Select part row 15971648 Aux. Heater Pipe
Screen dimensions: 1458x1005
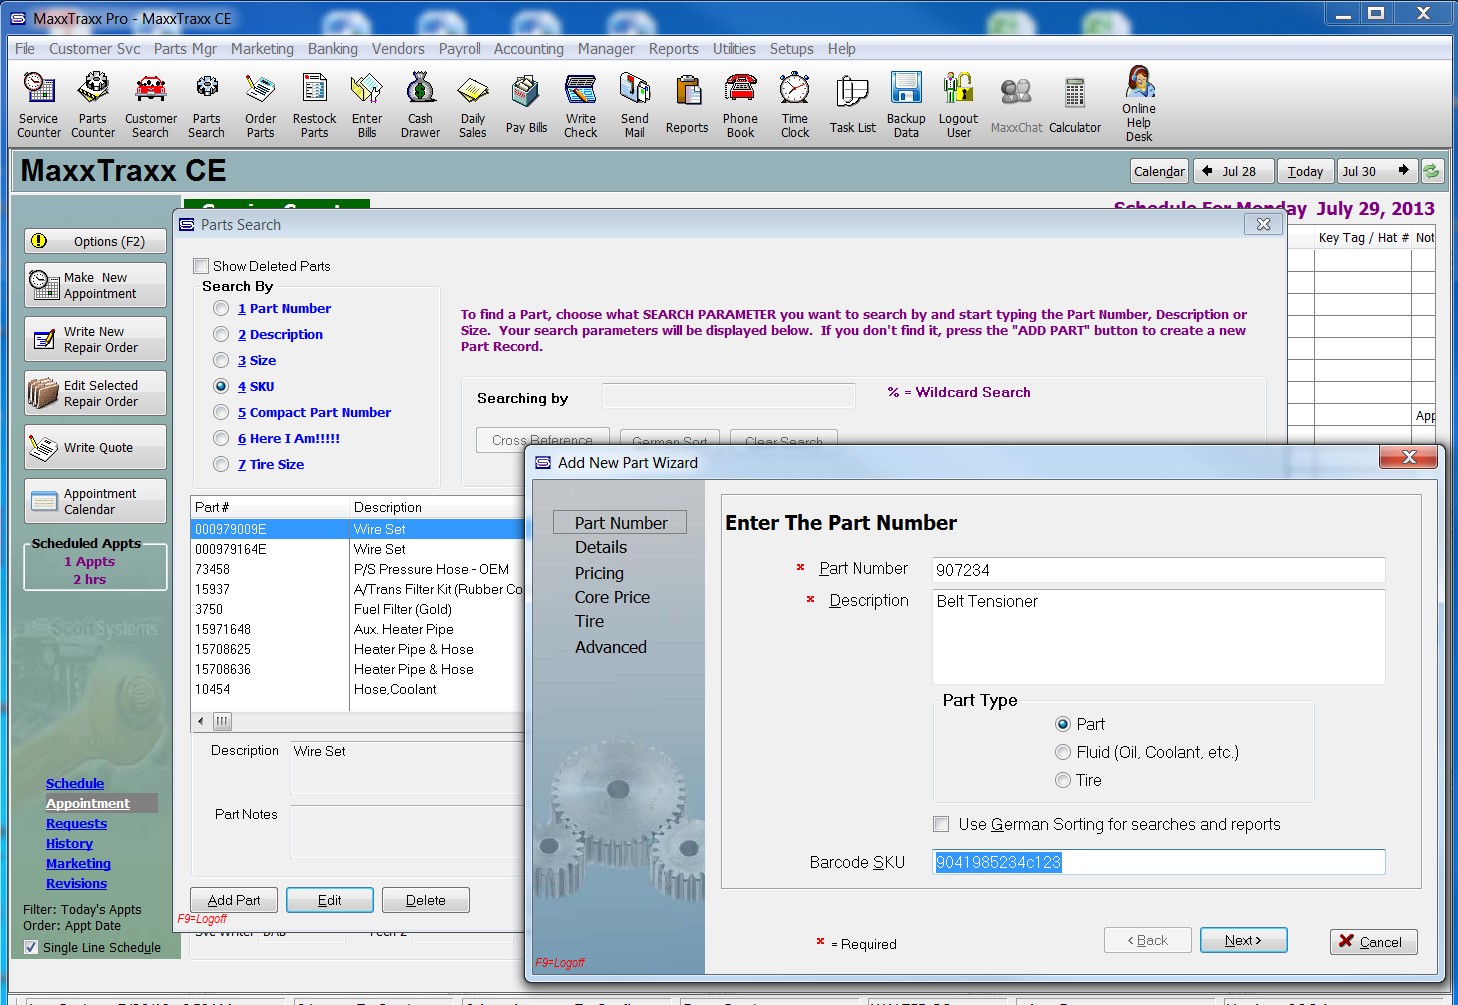click(357, 629)
